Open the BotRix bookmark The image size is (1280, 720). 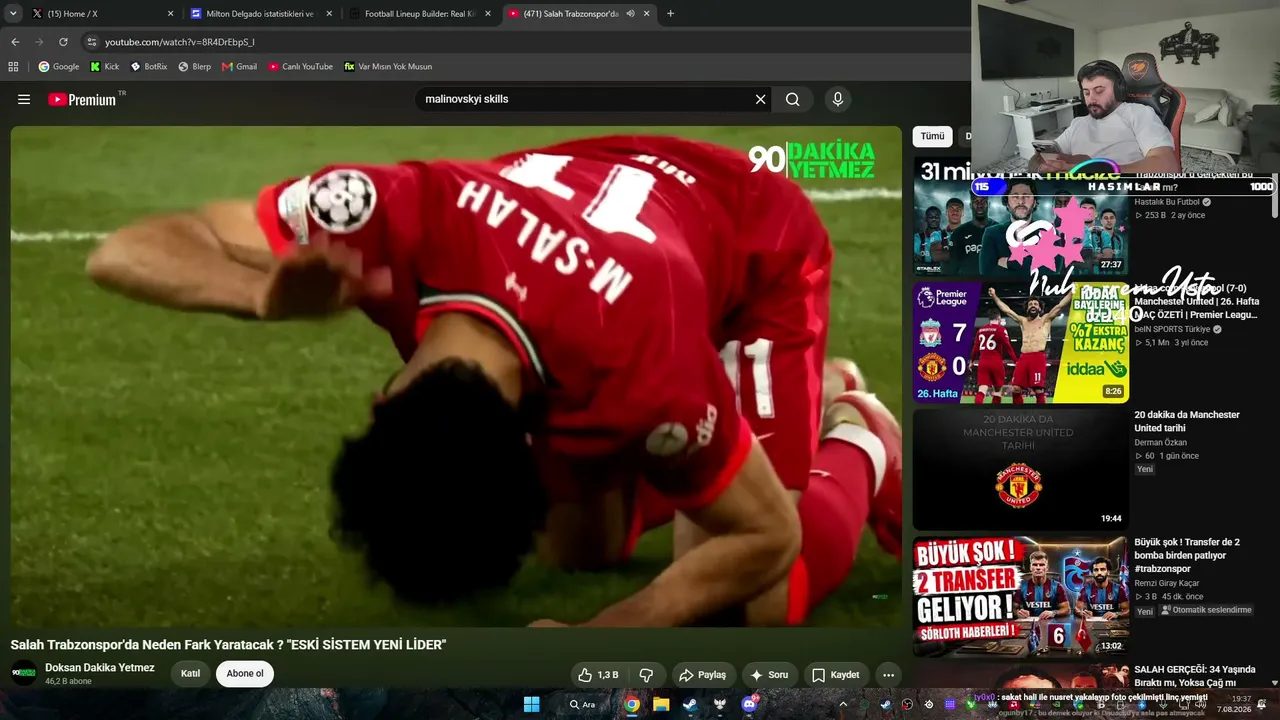(149, 67)
